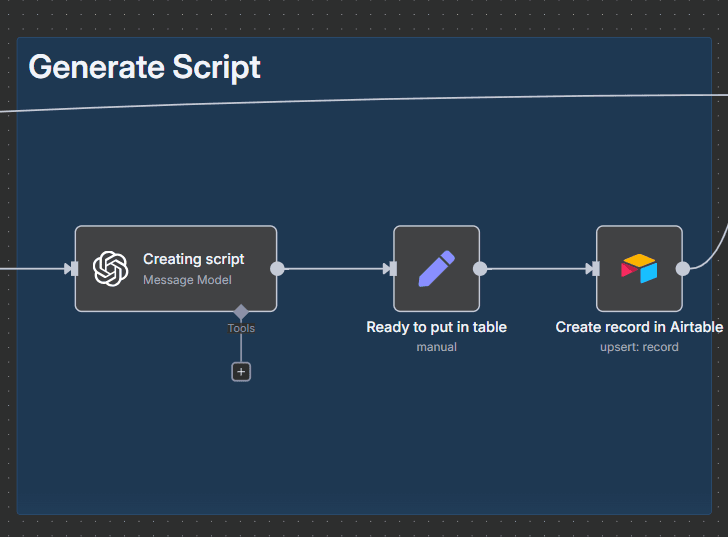Click input handle of pencil Edit node
This screenshot has width=728, height=537.
391,268
